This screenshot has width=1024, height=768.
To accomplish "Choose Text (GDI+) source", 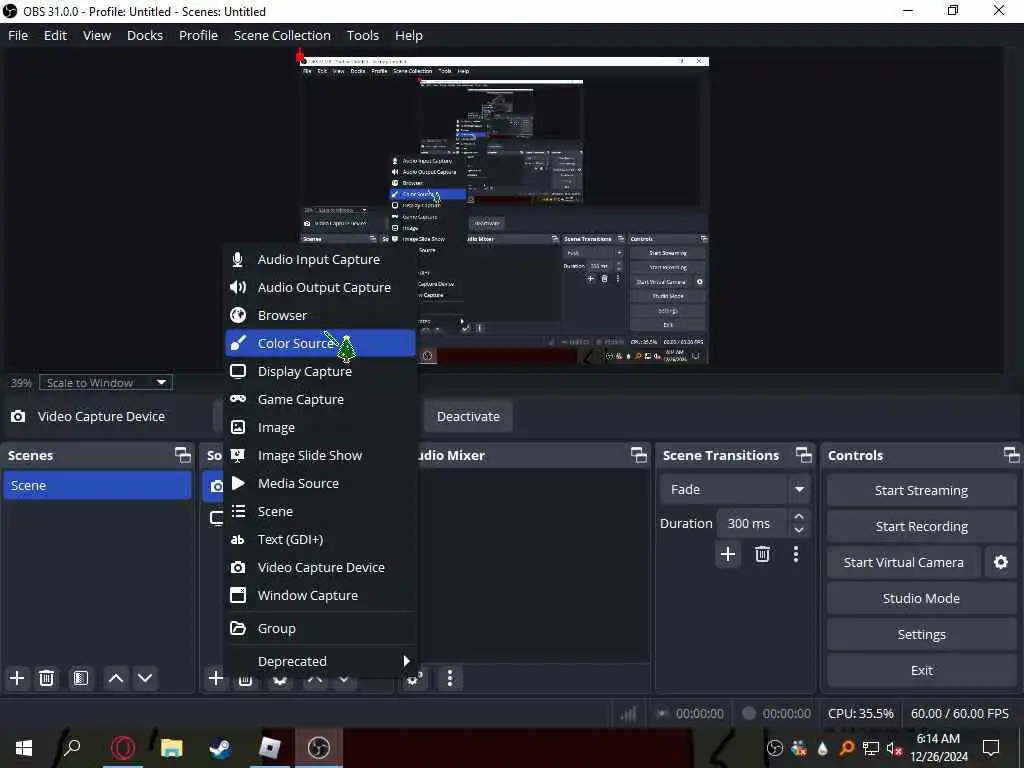I will 320,540.
